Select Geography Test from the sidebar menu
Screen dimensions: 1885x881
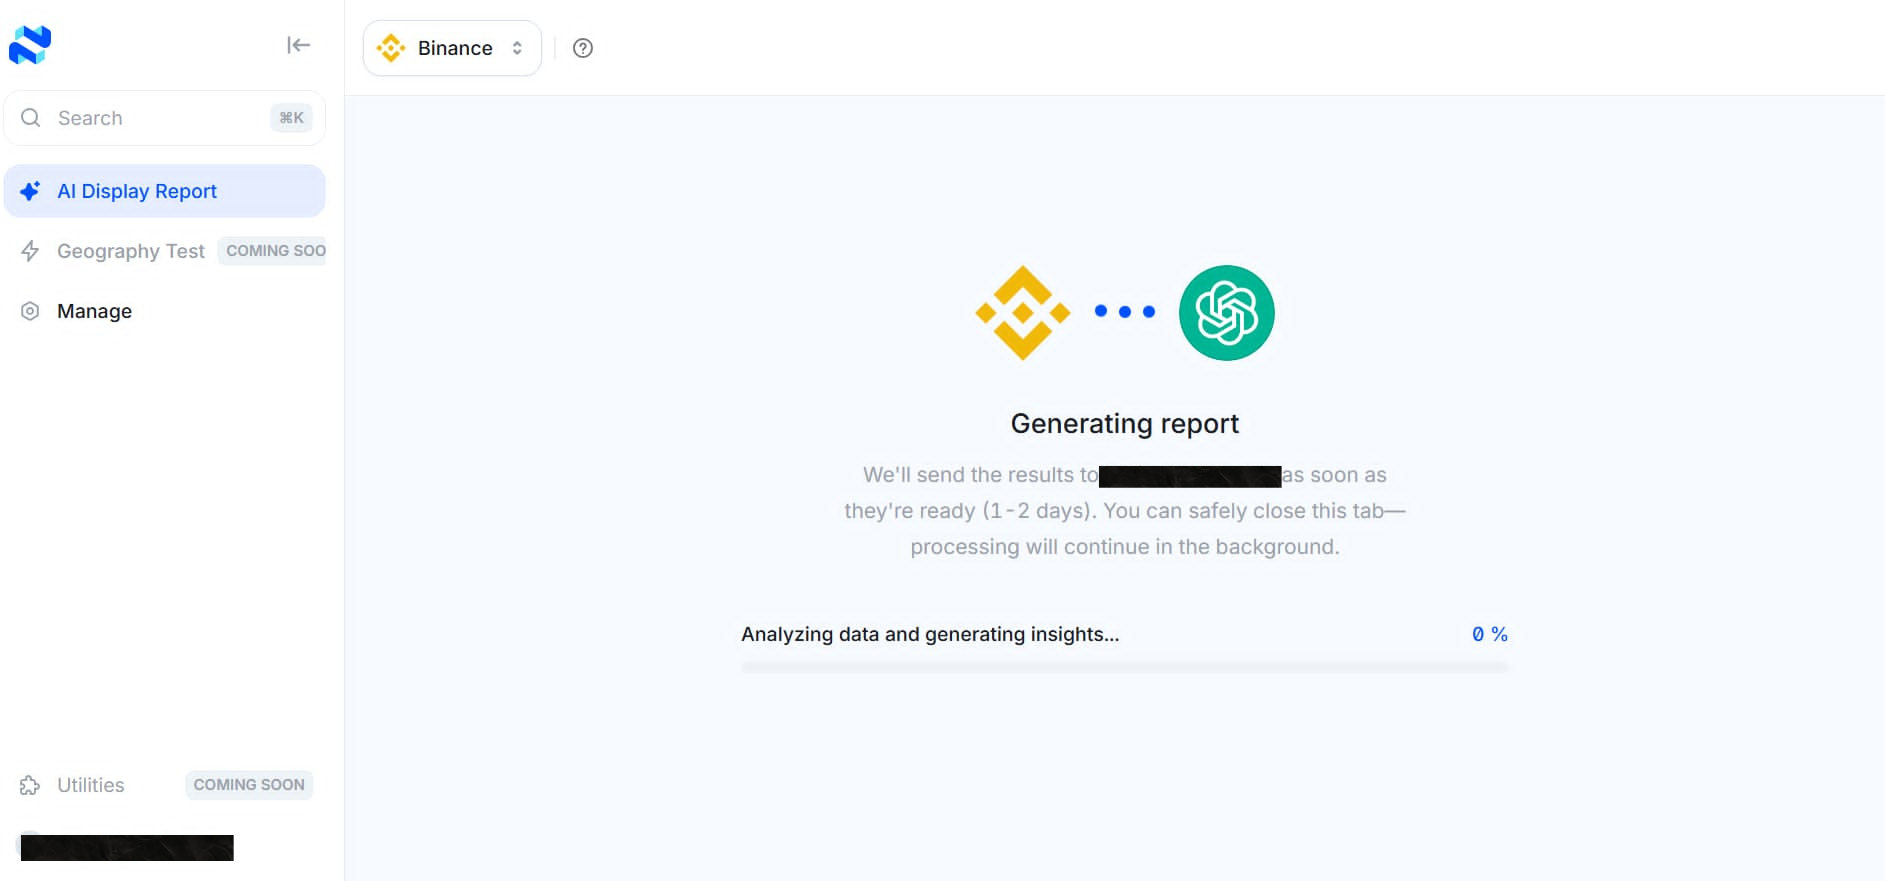pyautogui.click(x=130, y=251)
